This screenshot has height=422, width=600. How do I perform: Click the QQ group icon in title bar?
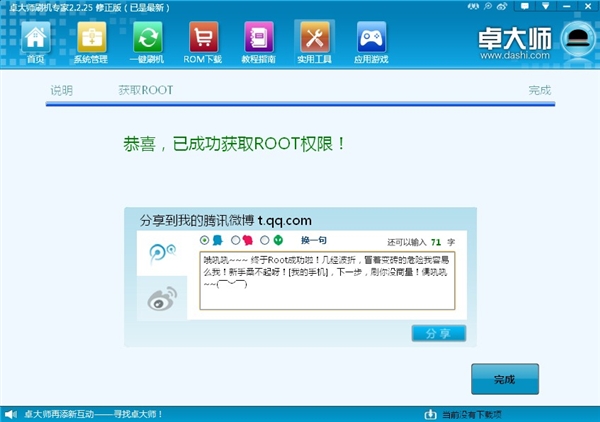(473, 7)
